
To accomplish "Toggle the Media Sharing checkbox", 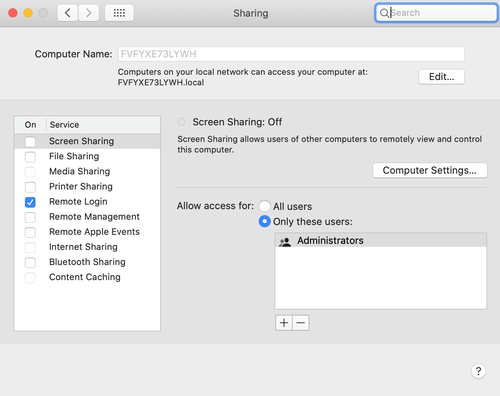I will (x=30, y=172).
